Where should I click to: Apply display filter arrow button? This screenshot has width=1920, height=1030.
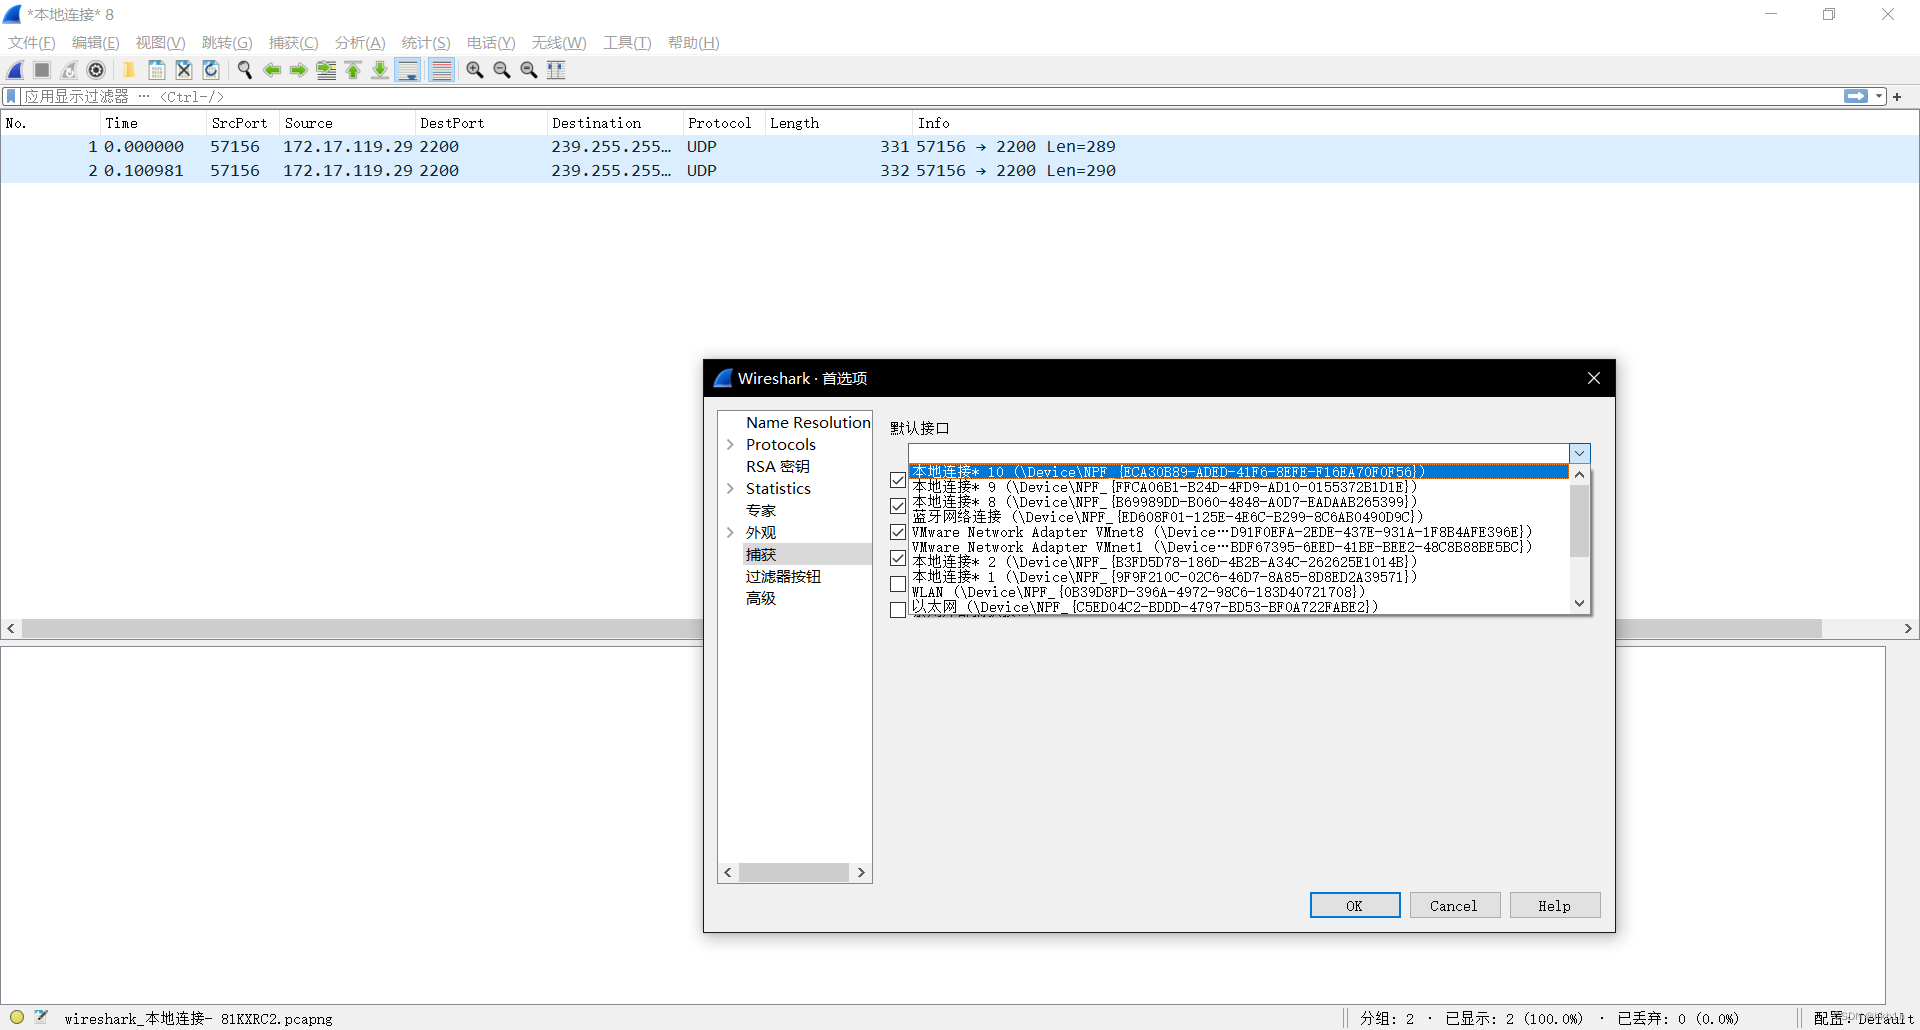pos(1856,97)
